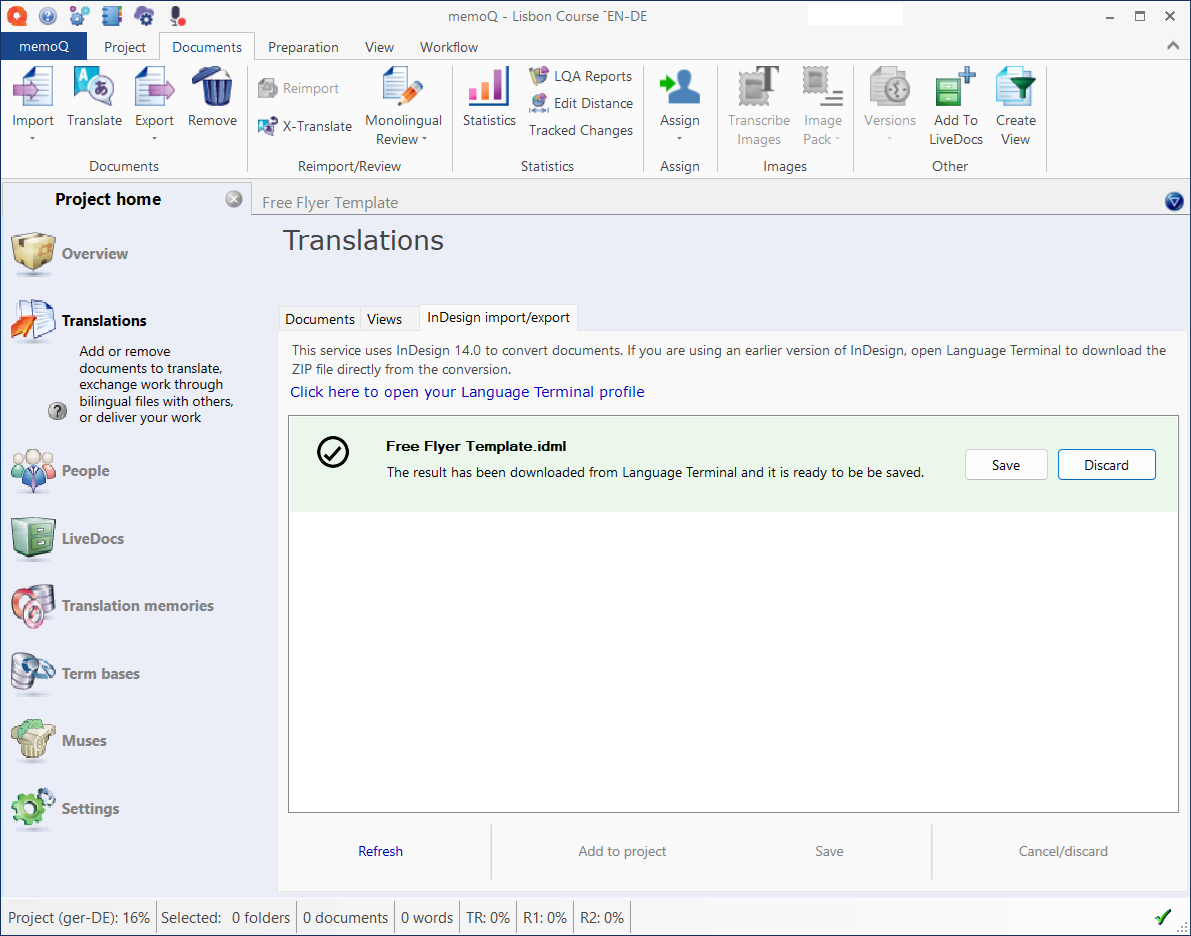Click the green check mark in status bar
Viewport: 1191px width, 936px height.
click(1162, 916)
